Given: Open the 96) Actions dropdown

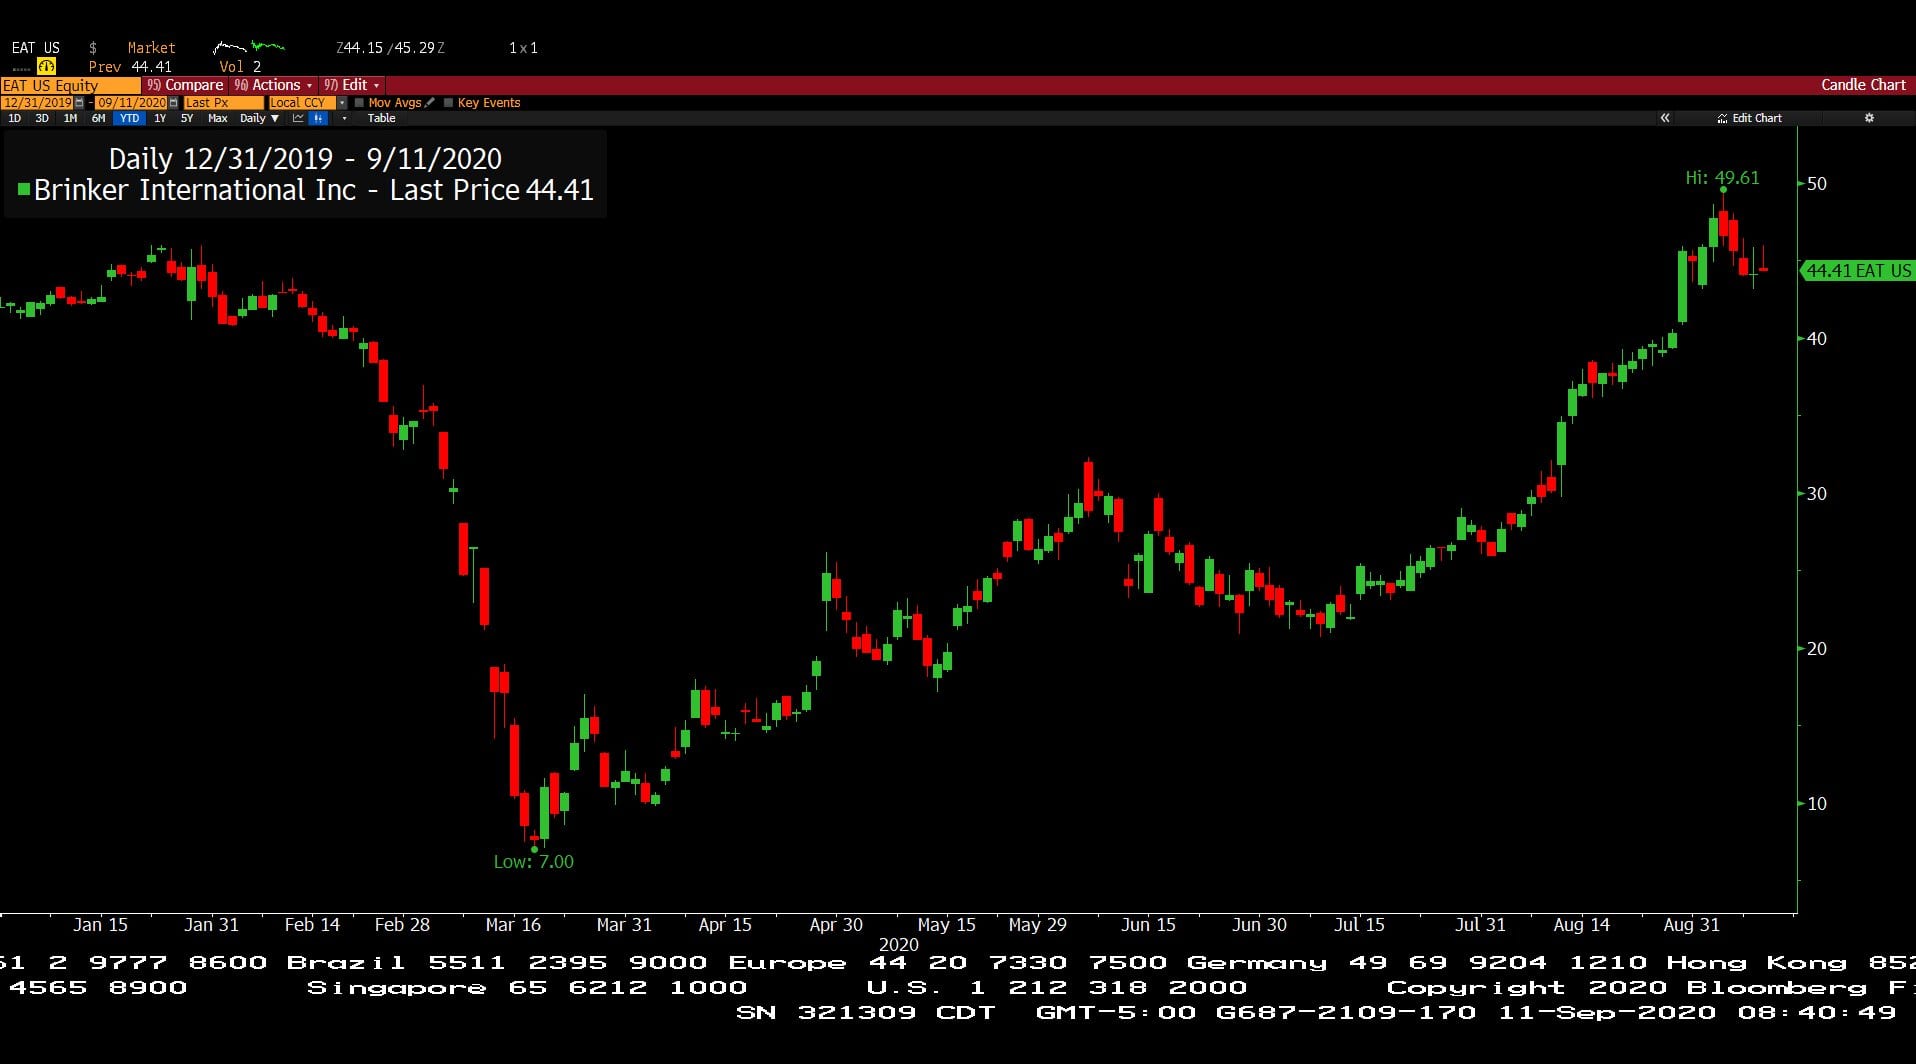Looking at the screenshot, I should [273, 85].
